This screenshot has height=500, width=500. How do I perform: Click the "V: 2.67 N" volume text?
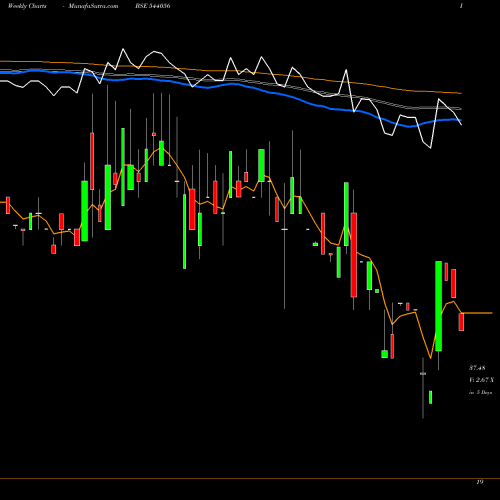pyautogui.click(x=481, y=380)
